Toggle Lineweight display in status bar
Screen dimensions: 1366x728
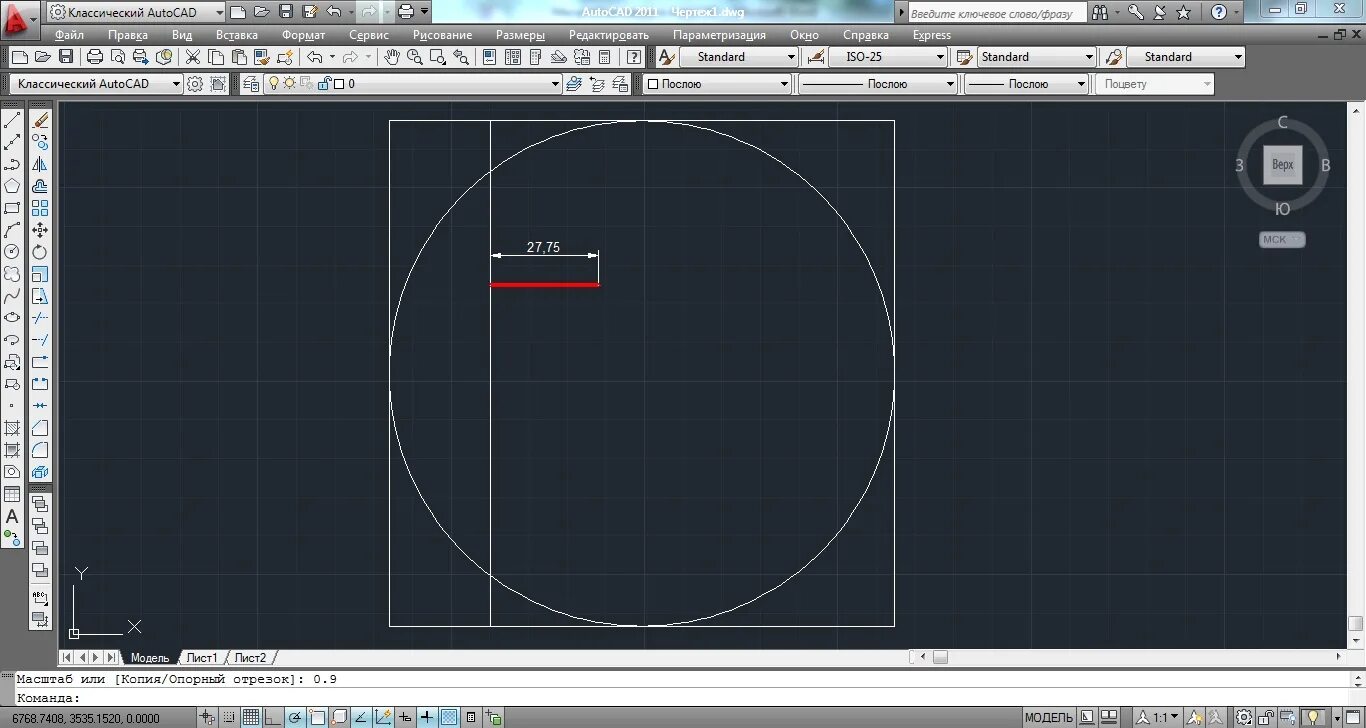[427, 717]
